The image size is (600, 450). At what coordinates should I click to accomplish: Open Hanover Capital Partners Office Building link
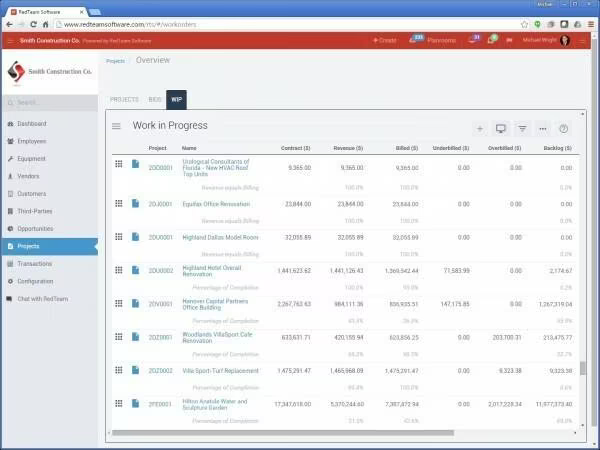215,305
